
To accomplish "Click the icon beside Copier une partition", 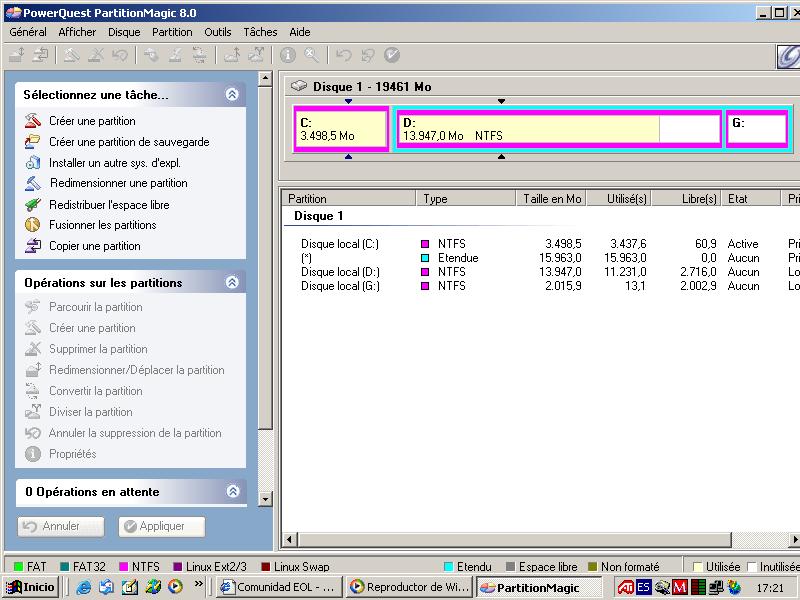I will [33, 245].
